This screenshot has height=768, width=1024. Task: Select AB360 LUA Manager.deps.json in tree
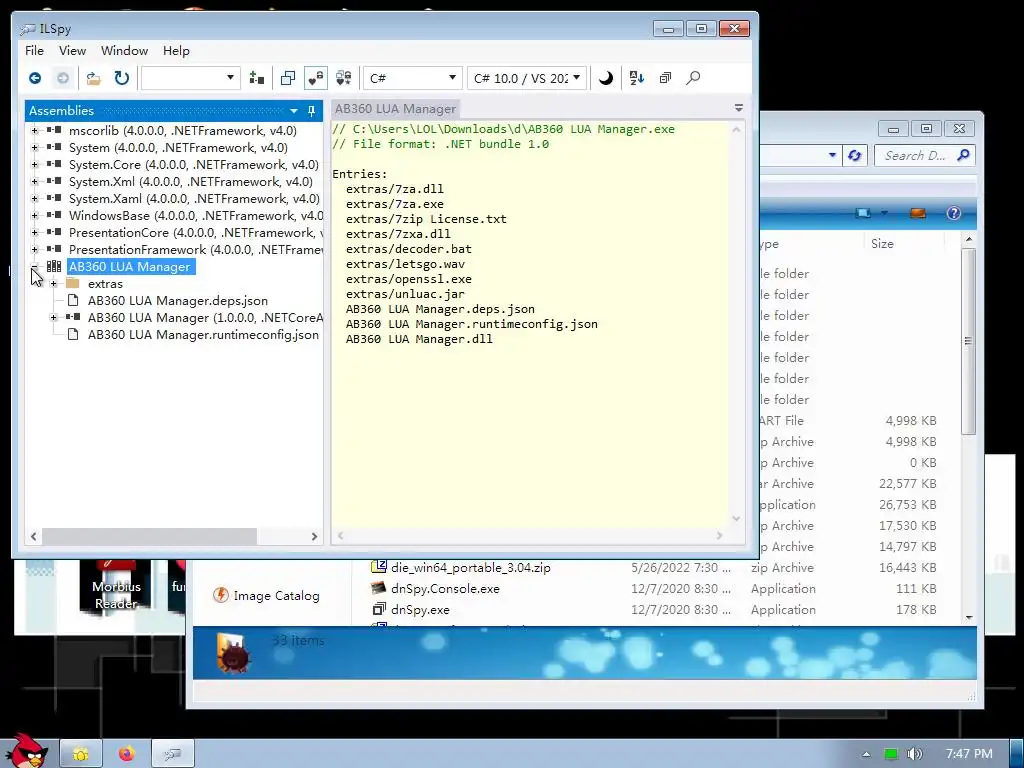click(178, 300)
